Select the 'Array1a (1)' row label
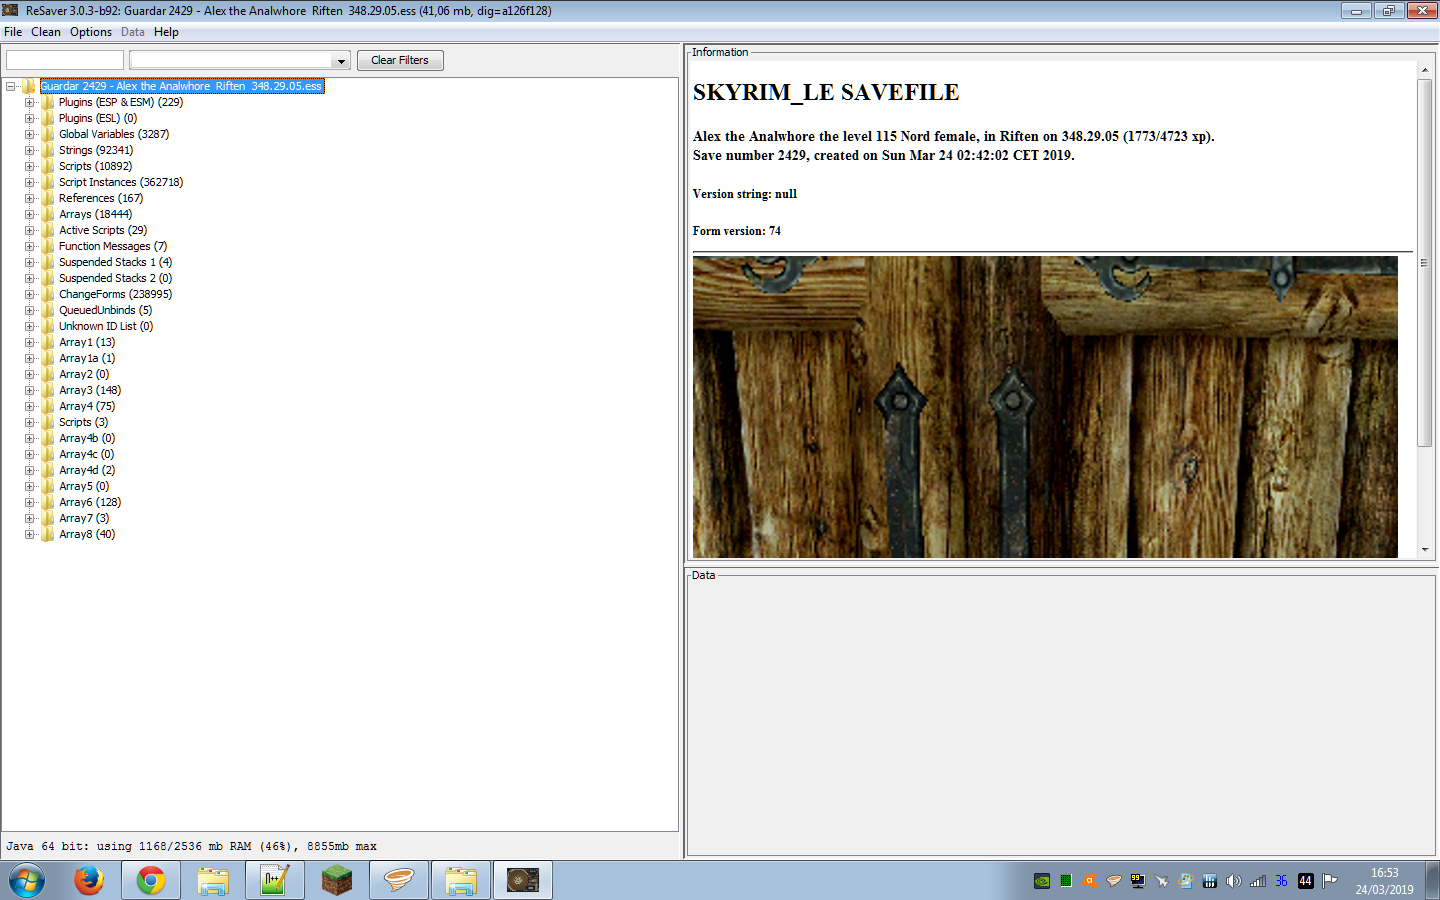The height and width of the screenshot is (900, 1440). click(87, 358)
